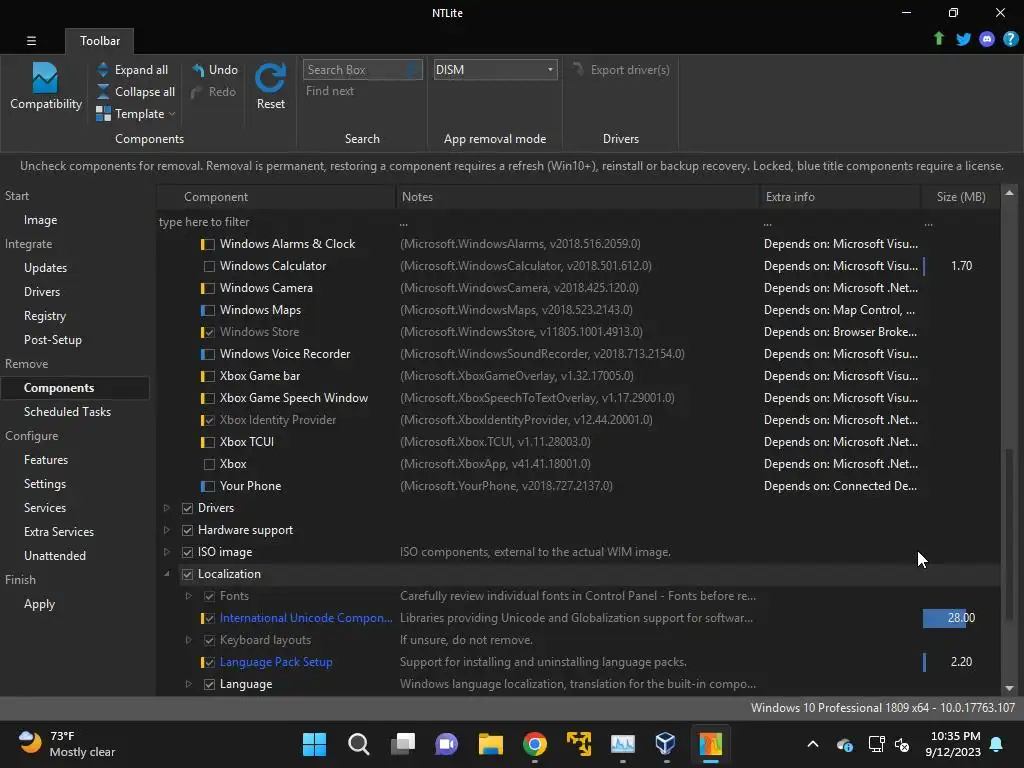1024x768 pixels.
Task: Click the Export driver(s) icon
Action: 577,69
